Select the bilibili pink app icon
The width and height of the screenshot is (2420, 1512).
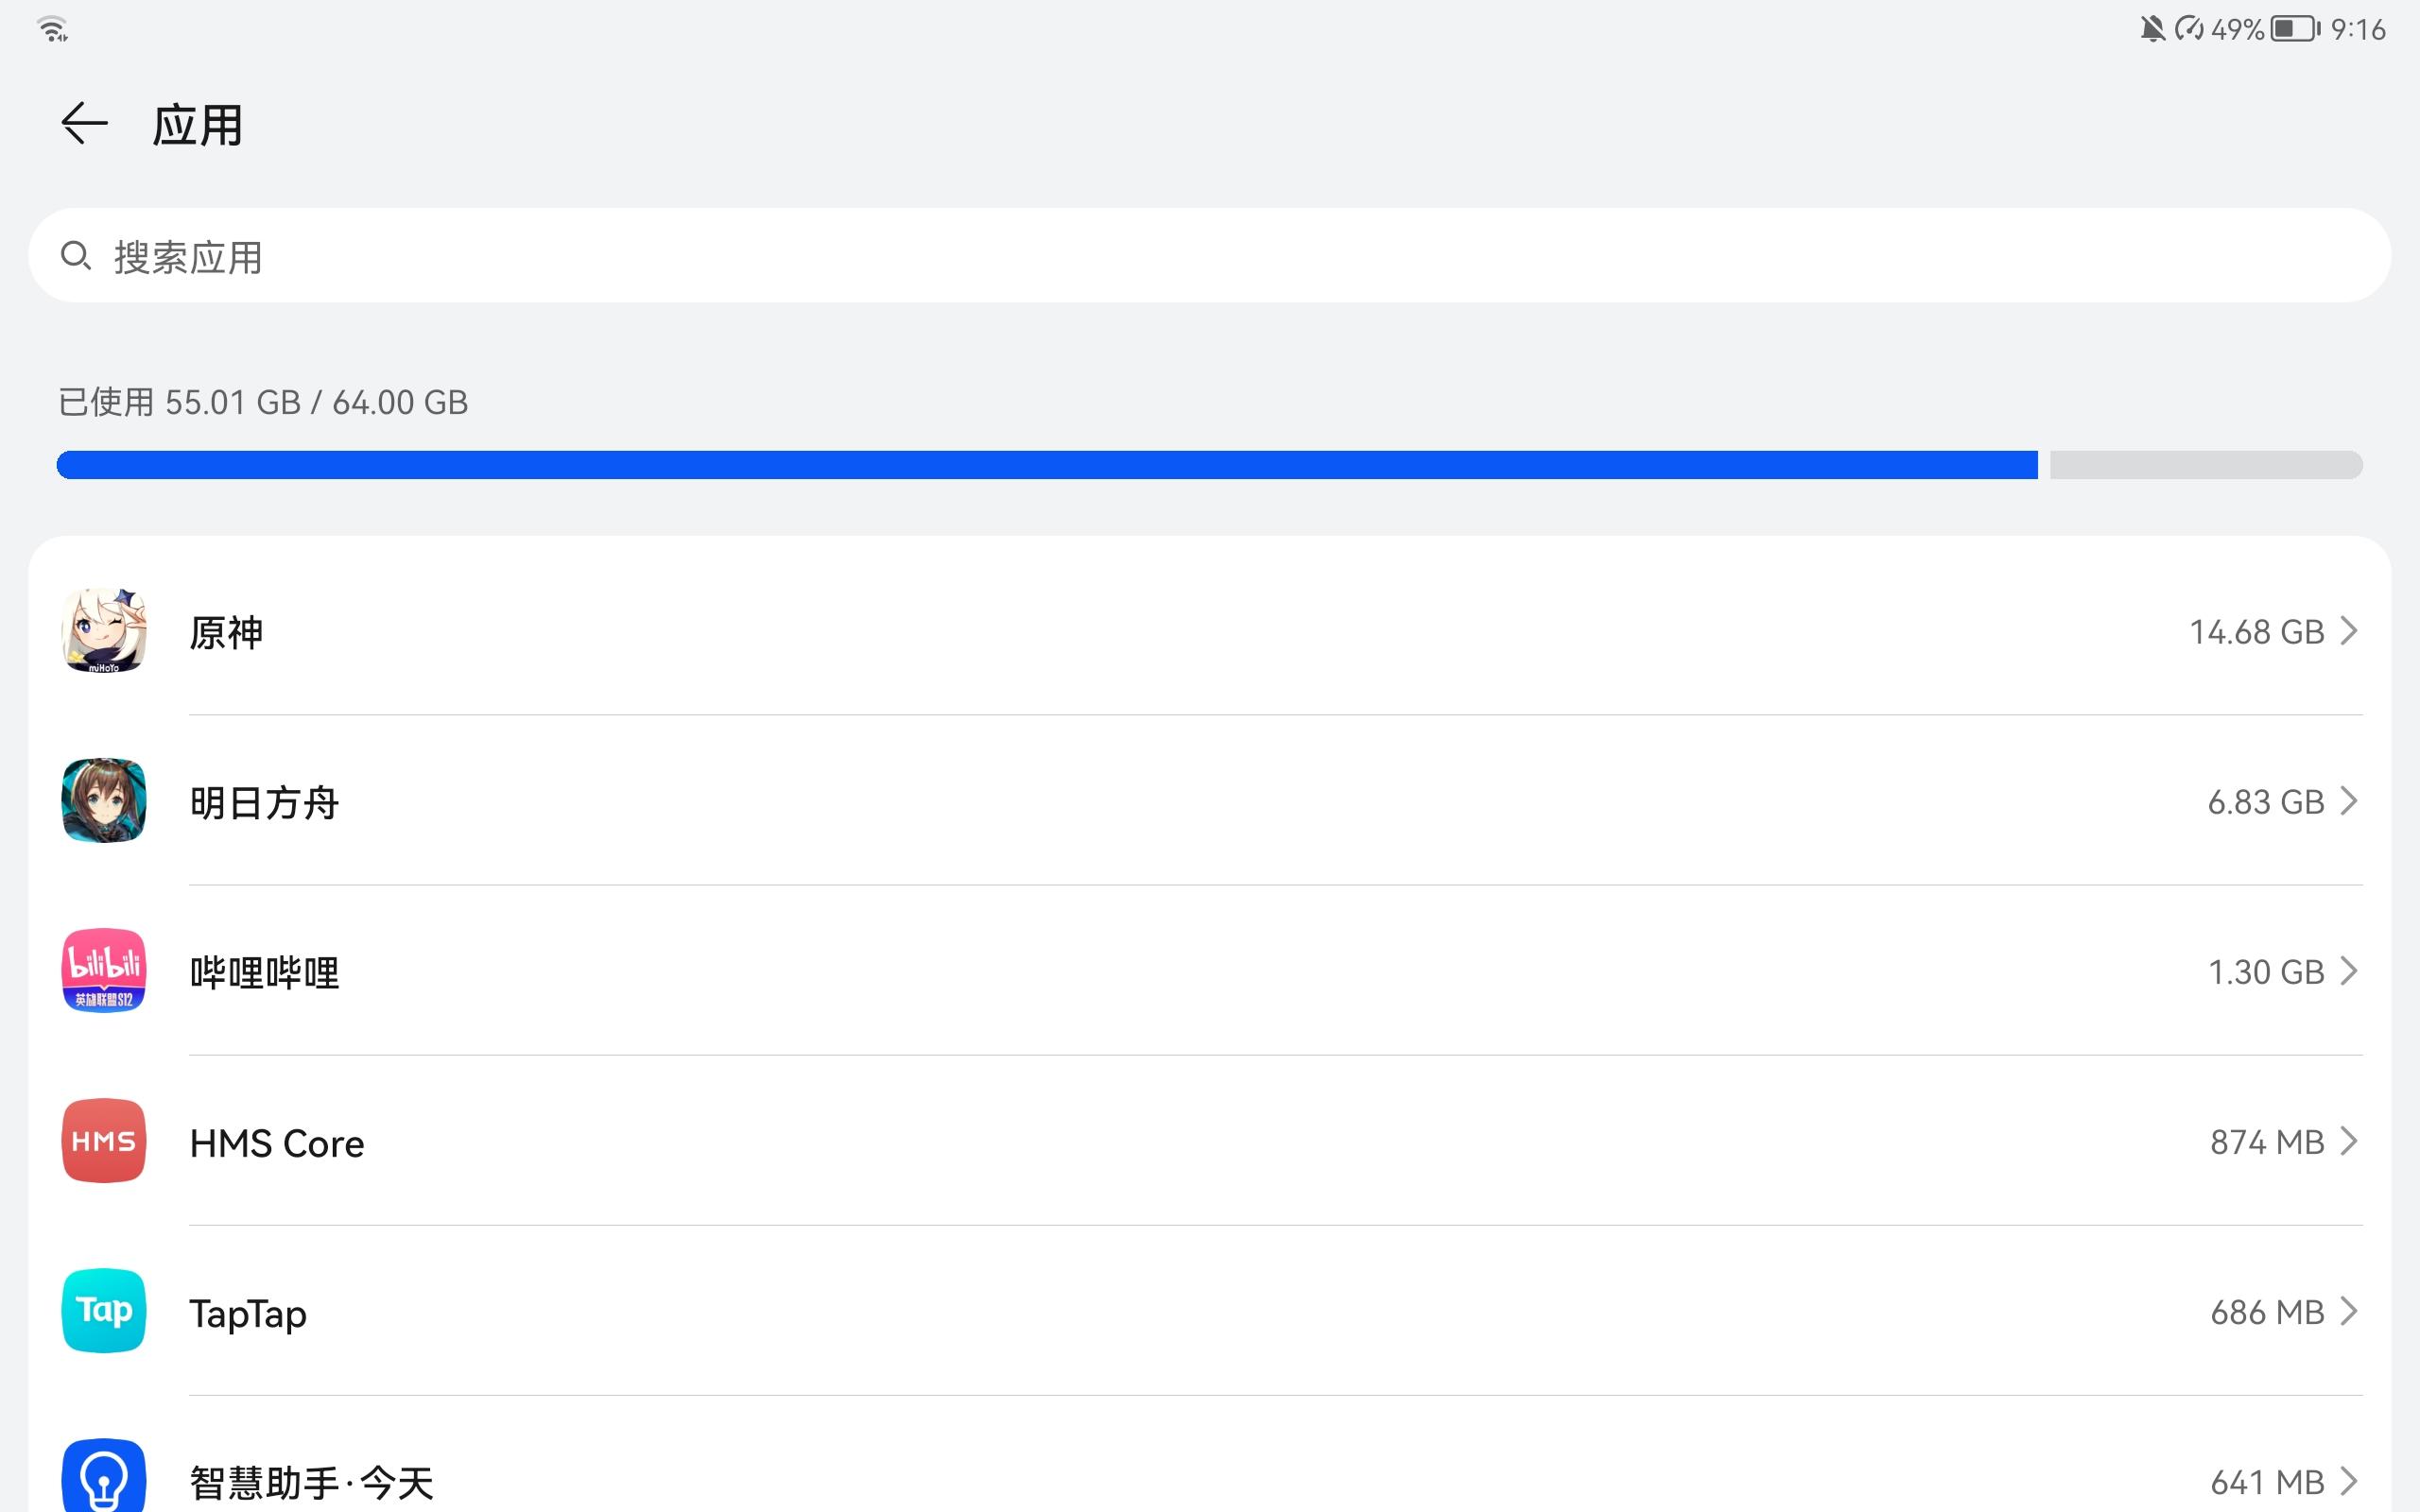[104, 971]
